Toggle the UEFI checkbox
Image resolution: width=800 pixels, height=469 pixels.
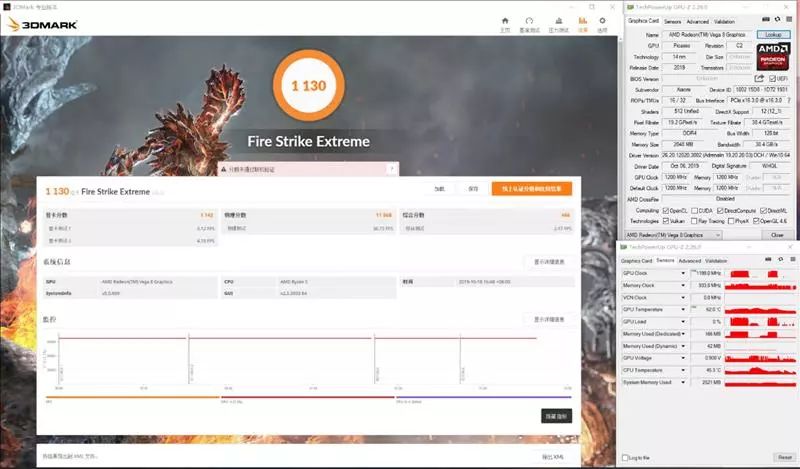pos(772,79)
